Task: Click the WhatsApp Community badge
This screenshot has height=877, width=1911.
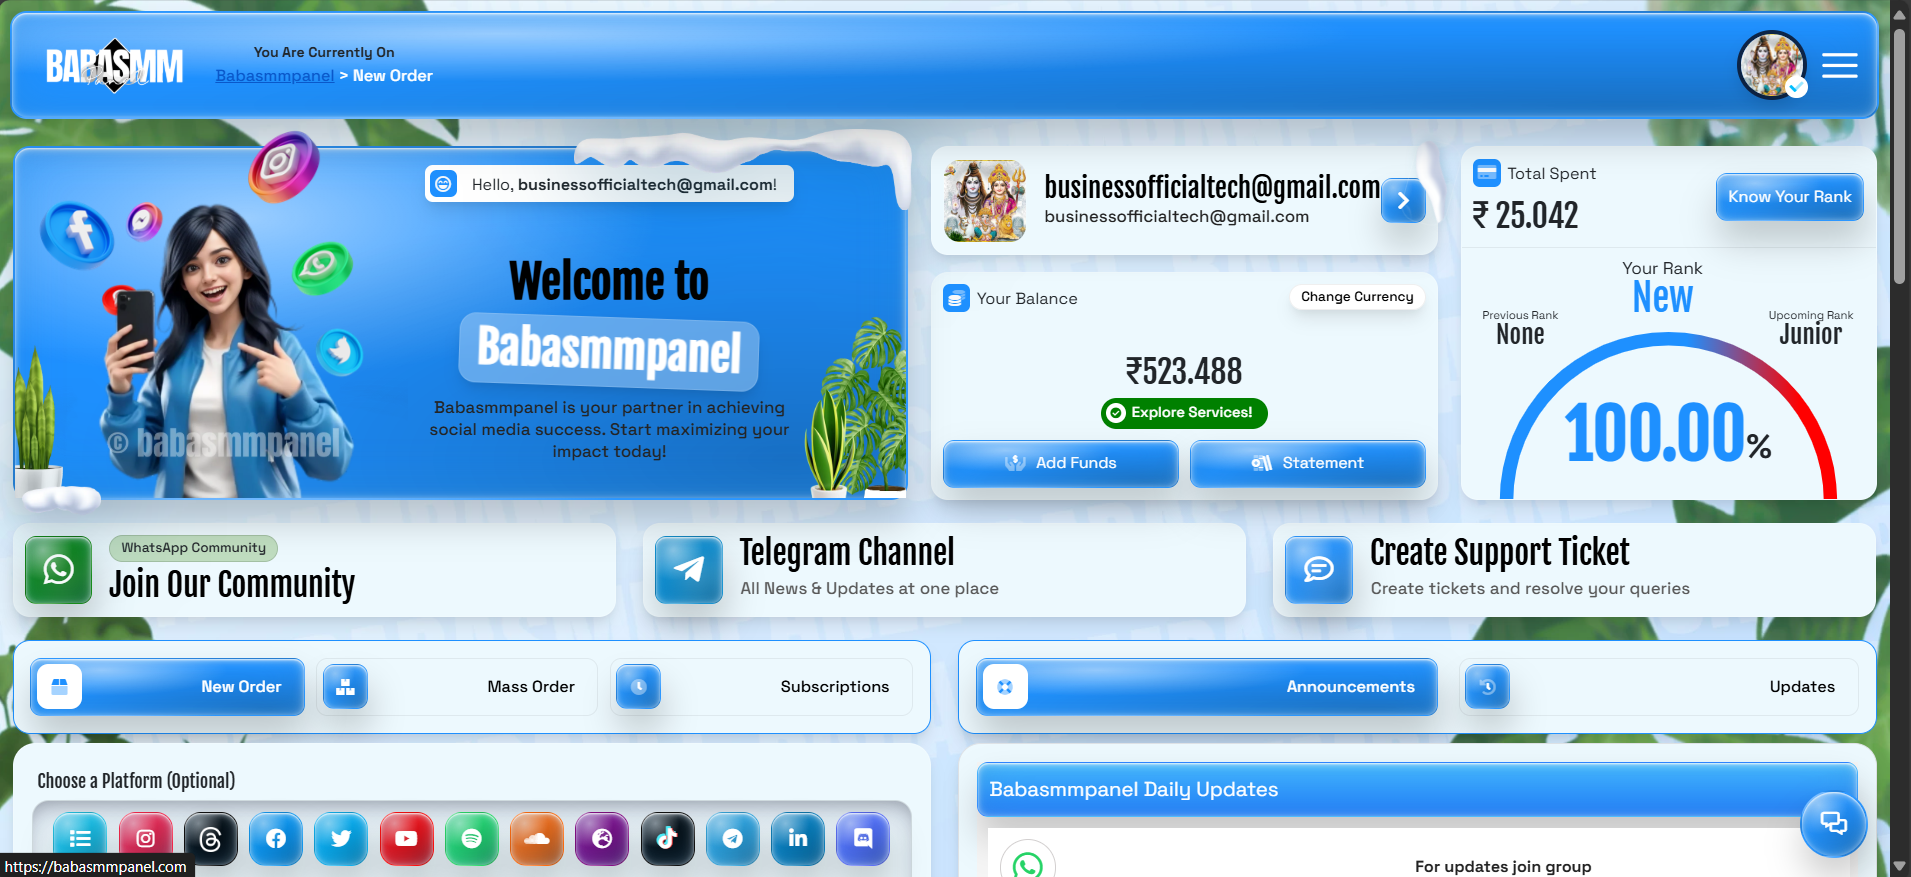Action: pyautogui.click(x=194, y=548)
